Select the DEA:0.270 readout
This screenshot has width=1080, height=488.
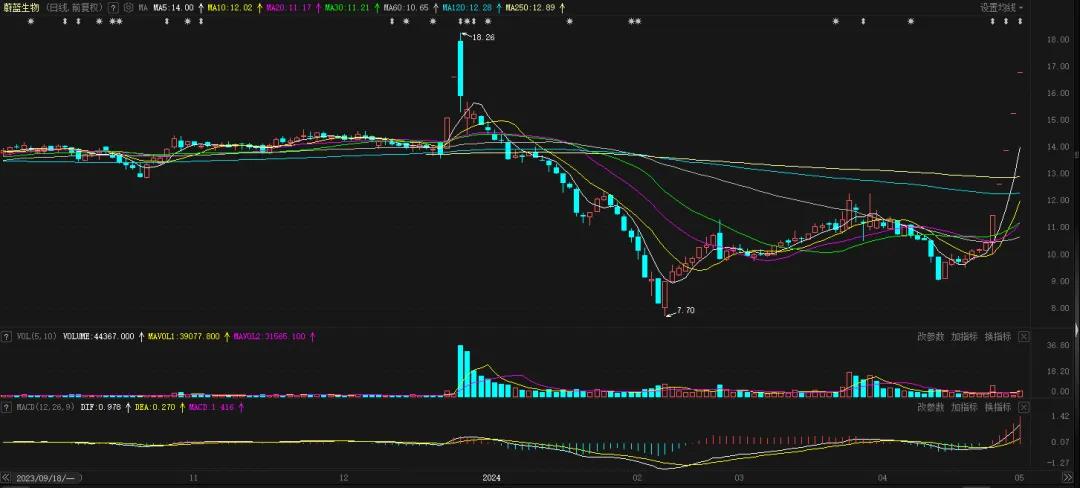click(156, 407)
